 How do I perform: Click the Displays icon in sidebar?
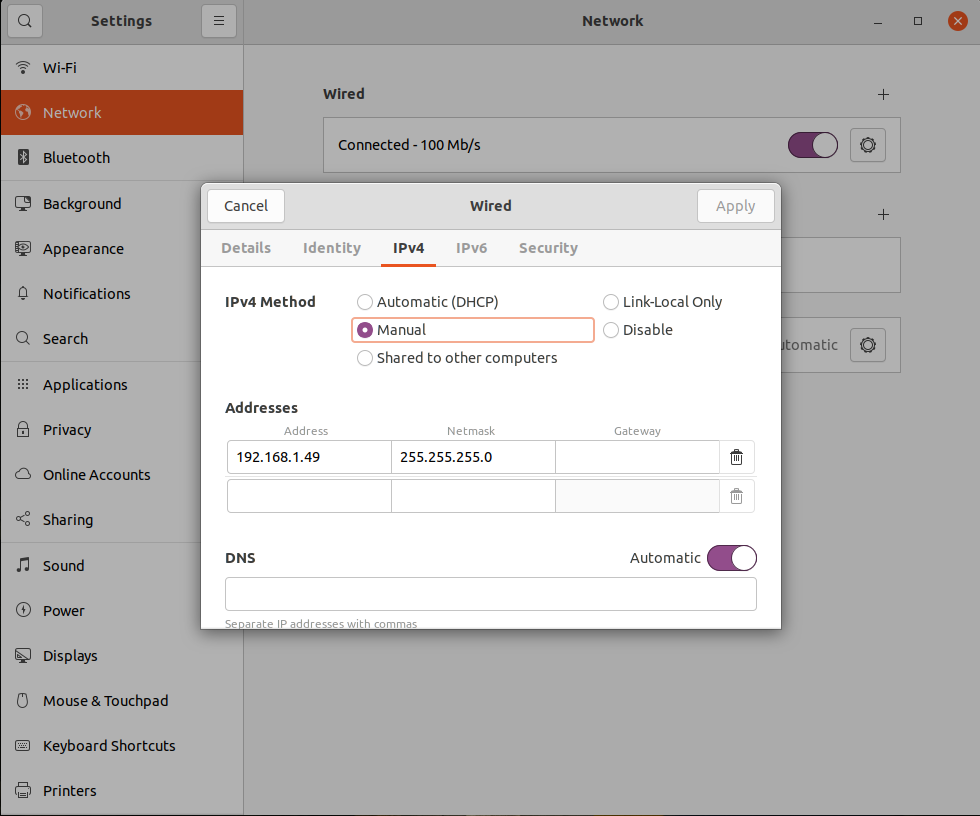[x=23, y=655]
